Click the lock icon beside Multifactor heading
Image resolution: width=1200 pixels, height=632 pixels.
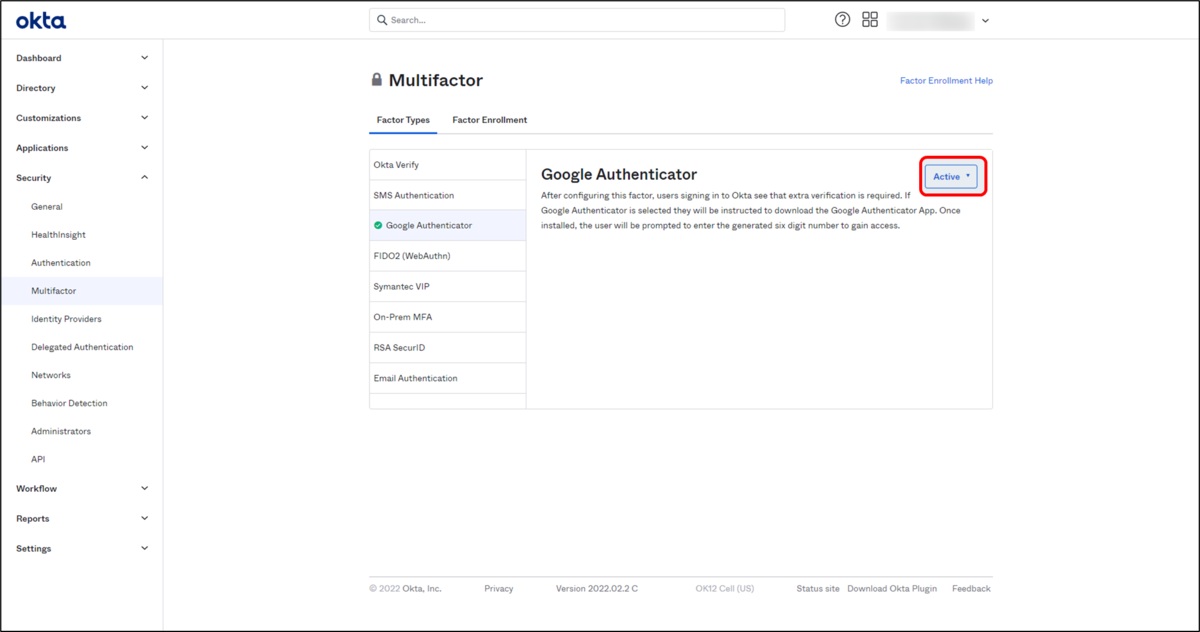click(x=377, y=80)
